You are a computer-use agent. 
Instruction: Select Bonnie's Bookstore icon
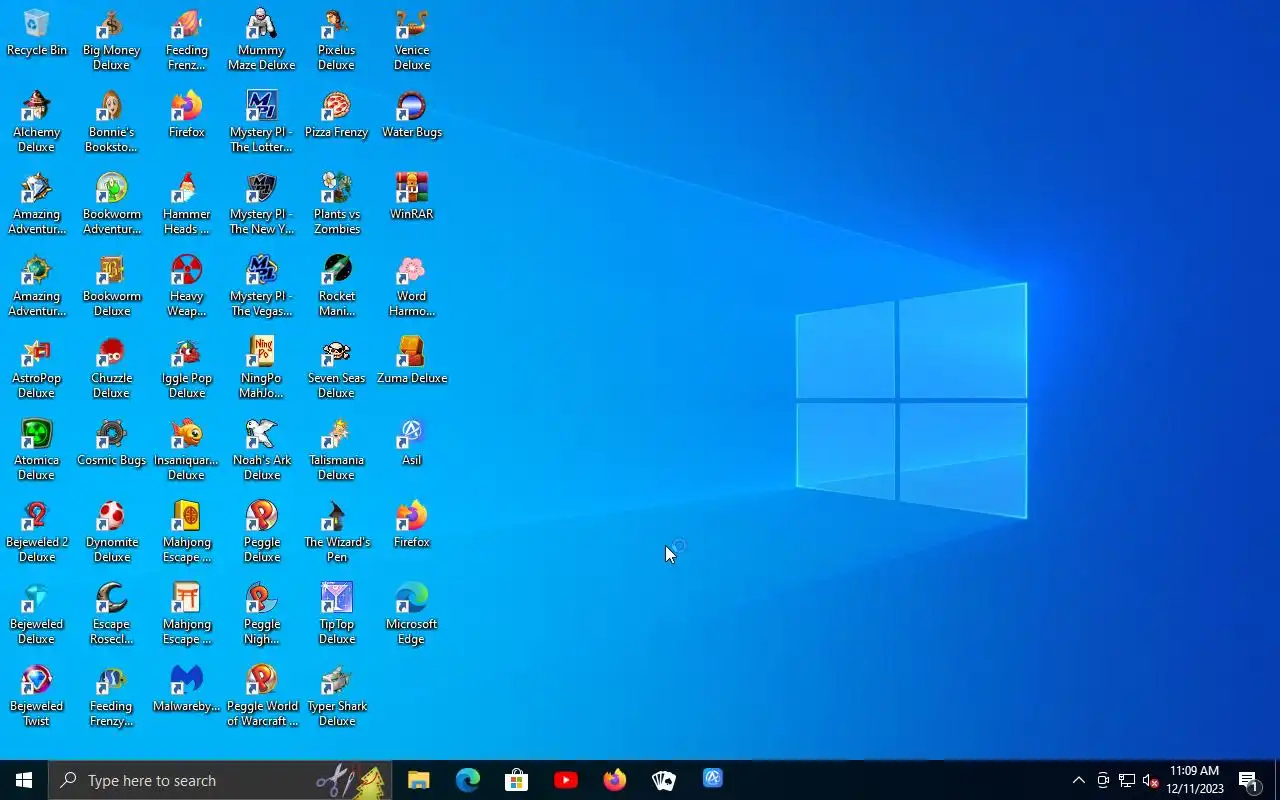(112, 122)
